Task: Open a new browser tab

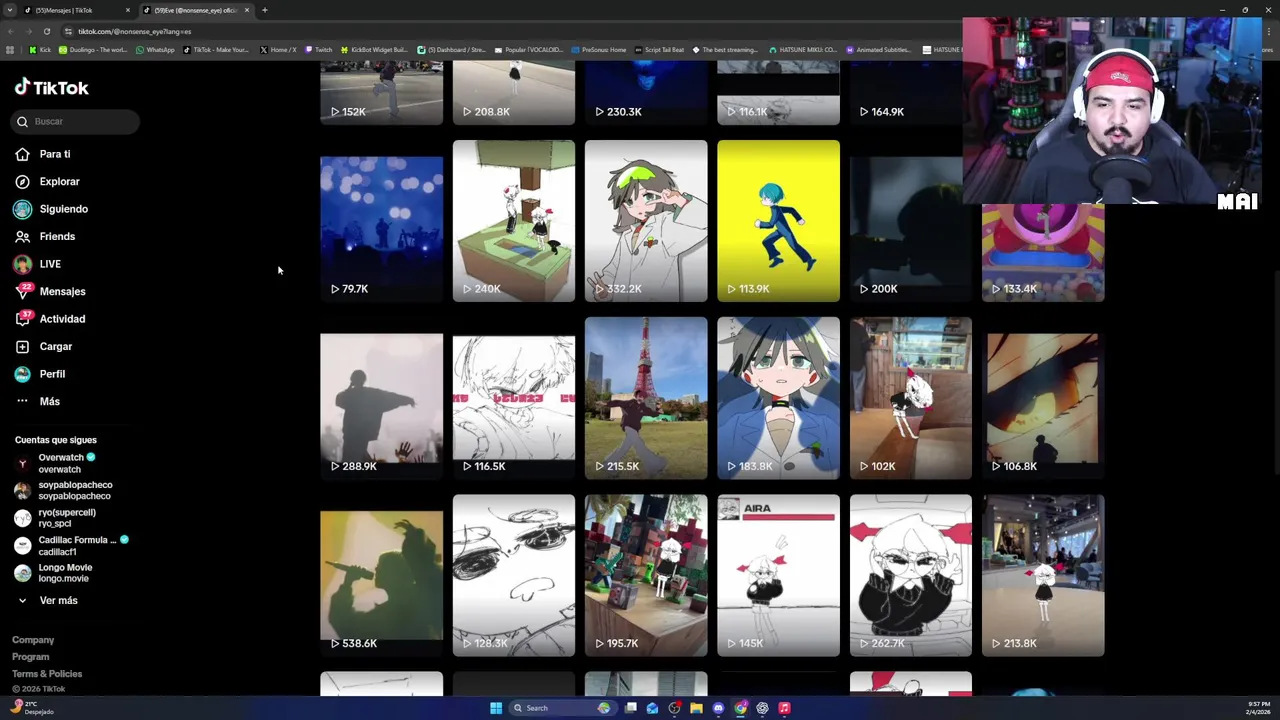Action: 264,10
